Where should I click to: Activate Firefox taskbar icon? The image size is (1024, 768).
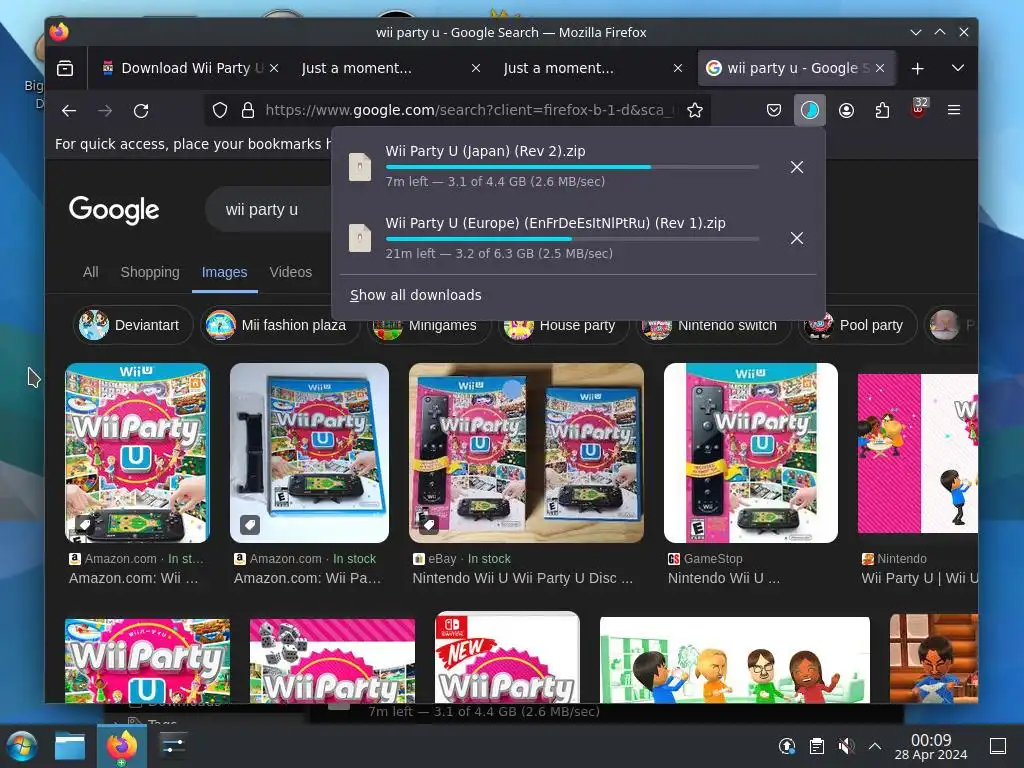click(x=122, y=746)
